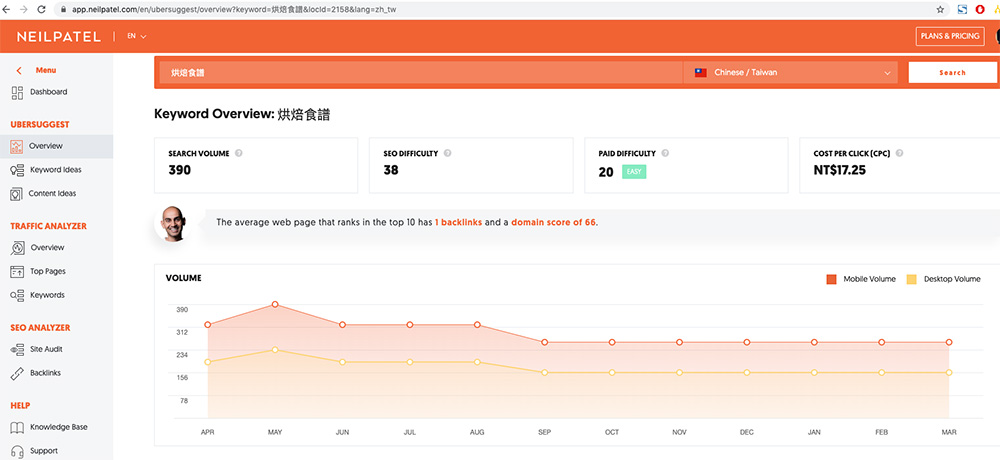1000x460 pixels.
Task: Open Dashboard in the sidebar
Action: pos(48,92)
